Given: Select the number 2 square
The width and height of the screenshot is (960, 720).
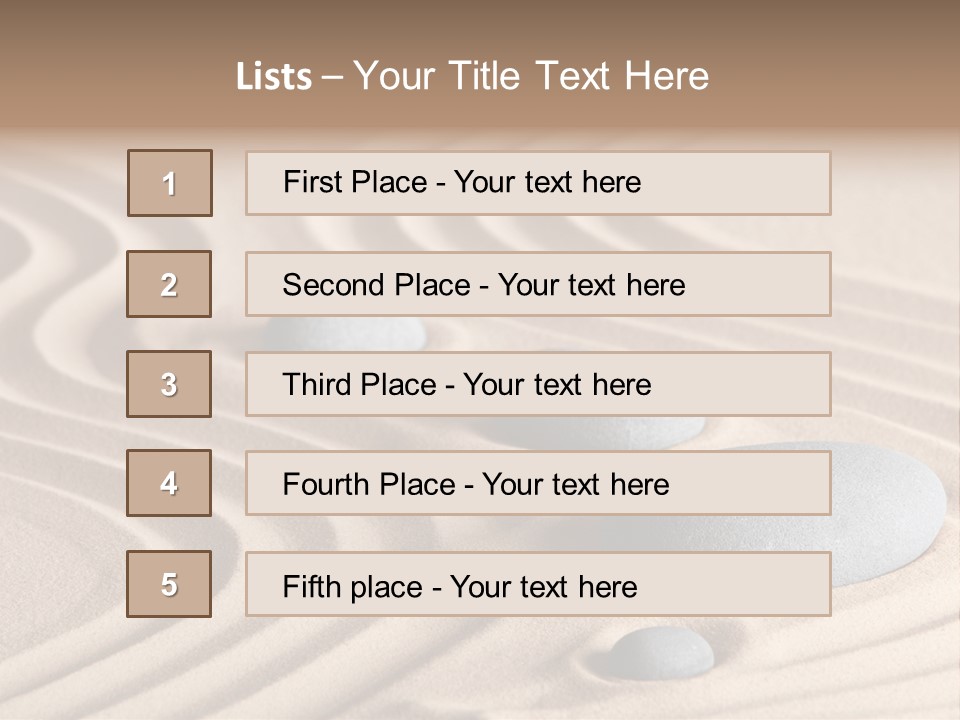Looking at the screenshot, I should click(x=169, y=284).
